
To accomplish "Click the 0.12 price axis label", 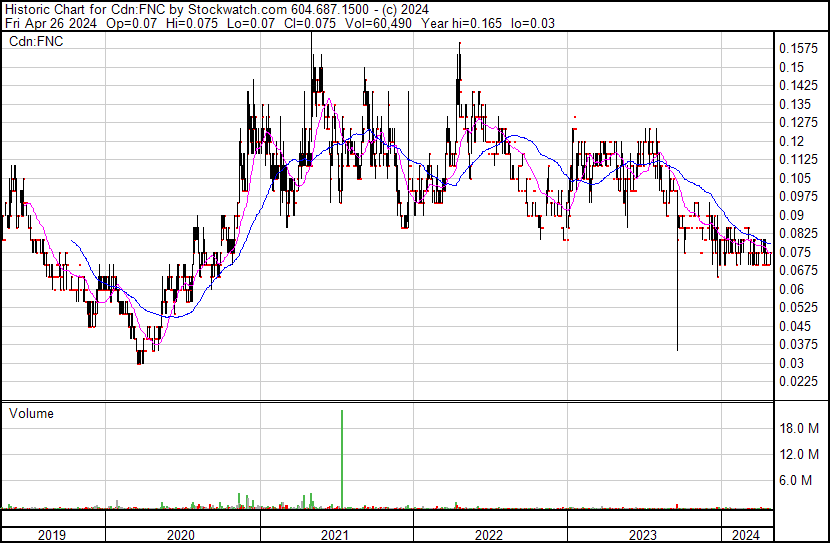I will pos(792,141).
